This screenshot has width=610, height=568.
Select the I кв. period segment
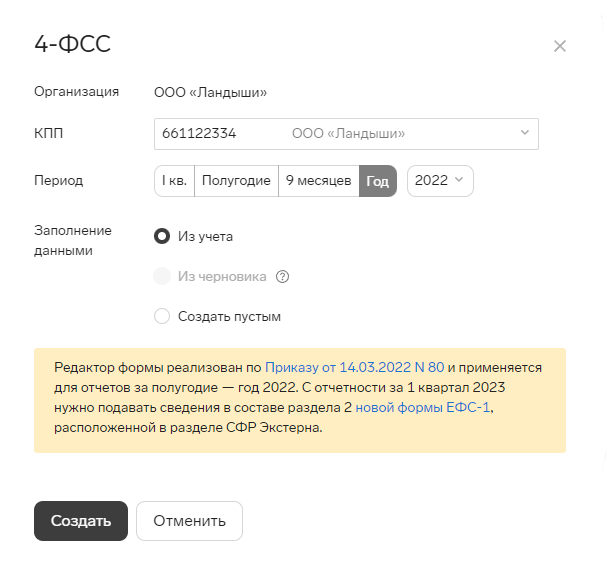[174, 181]
